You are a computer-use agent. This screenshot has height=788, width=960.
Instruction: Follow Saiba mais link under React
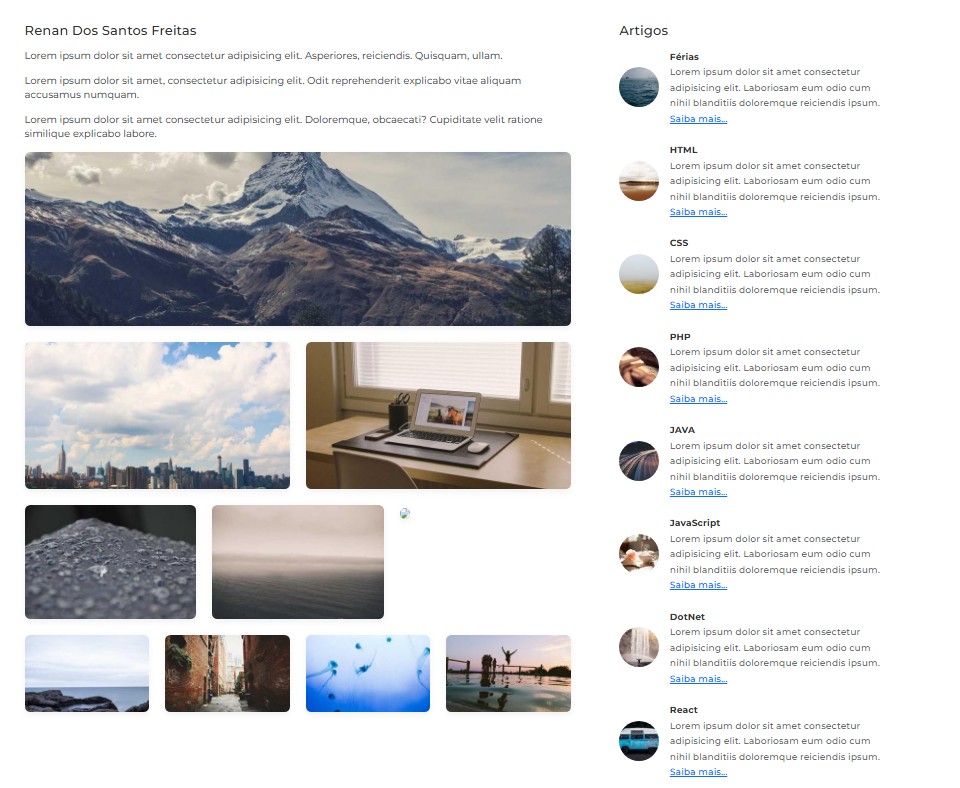pyautogui.click(x=698, y=771)
